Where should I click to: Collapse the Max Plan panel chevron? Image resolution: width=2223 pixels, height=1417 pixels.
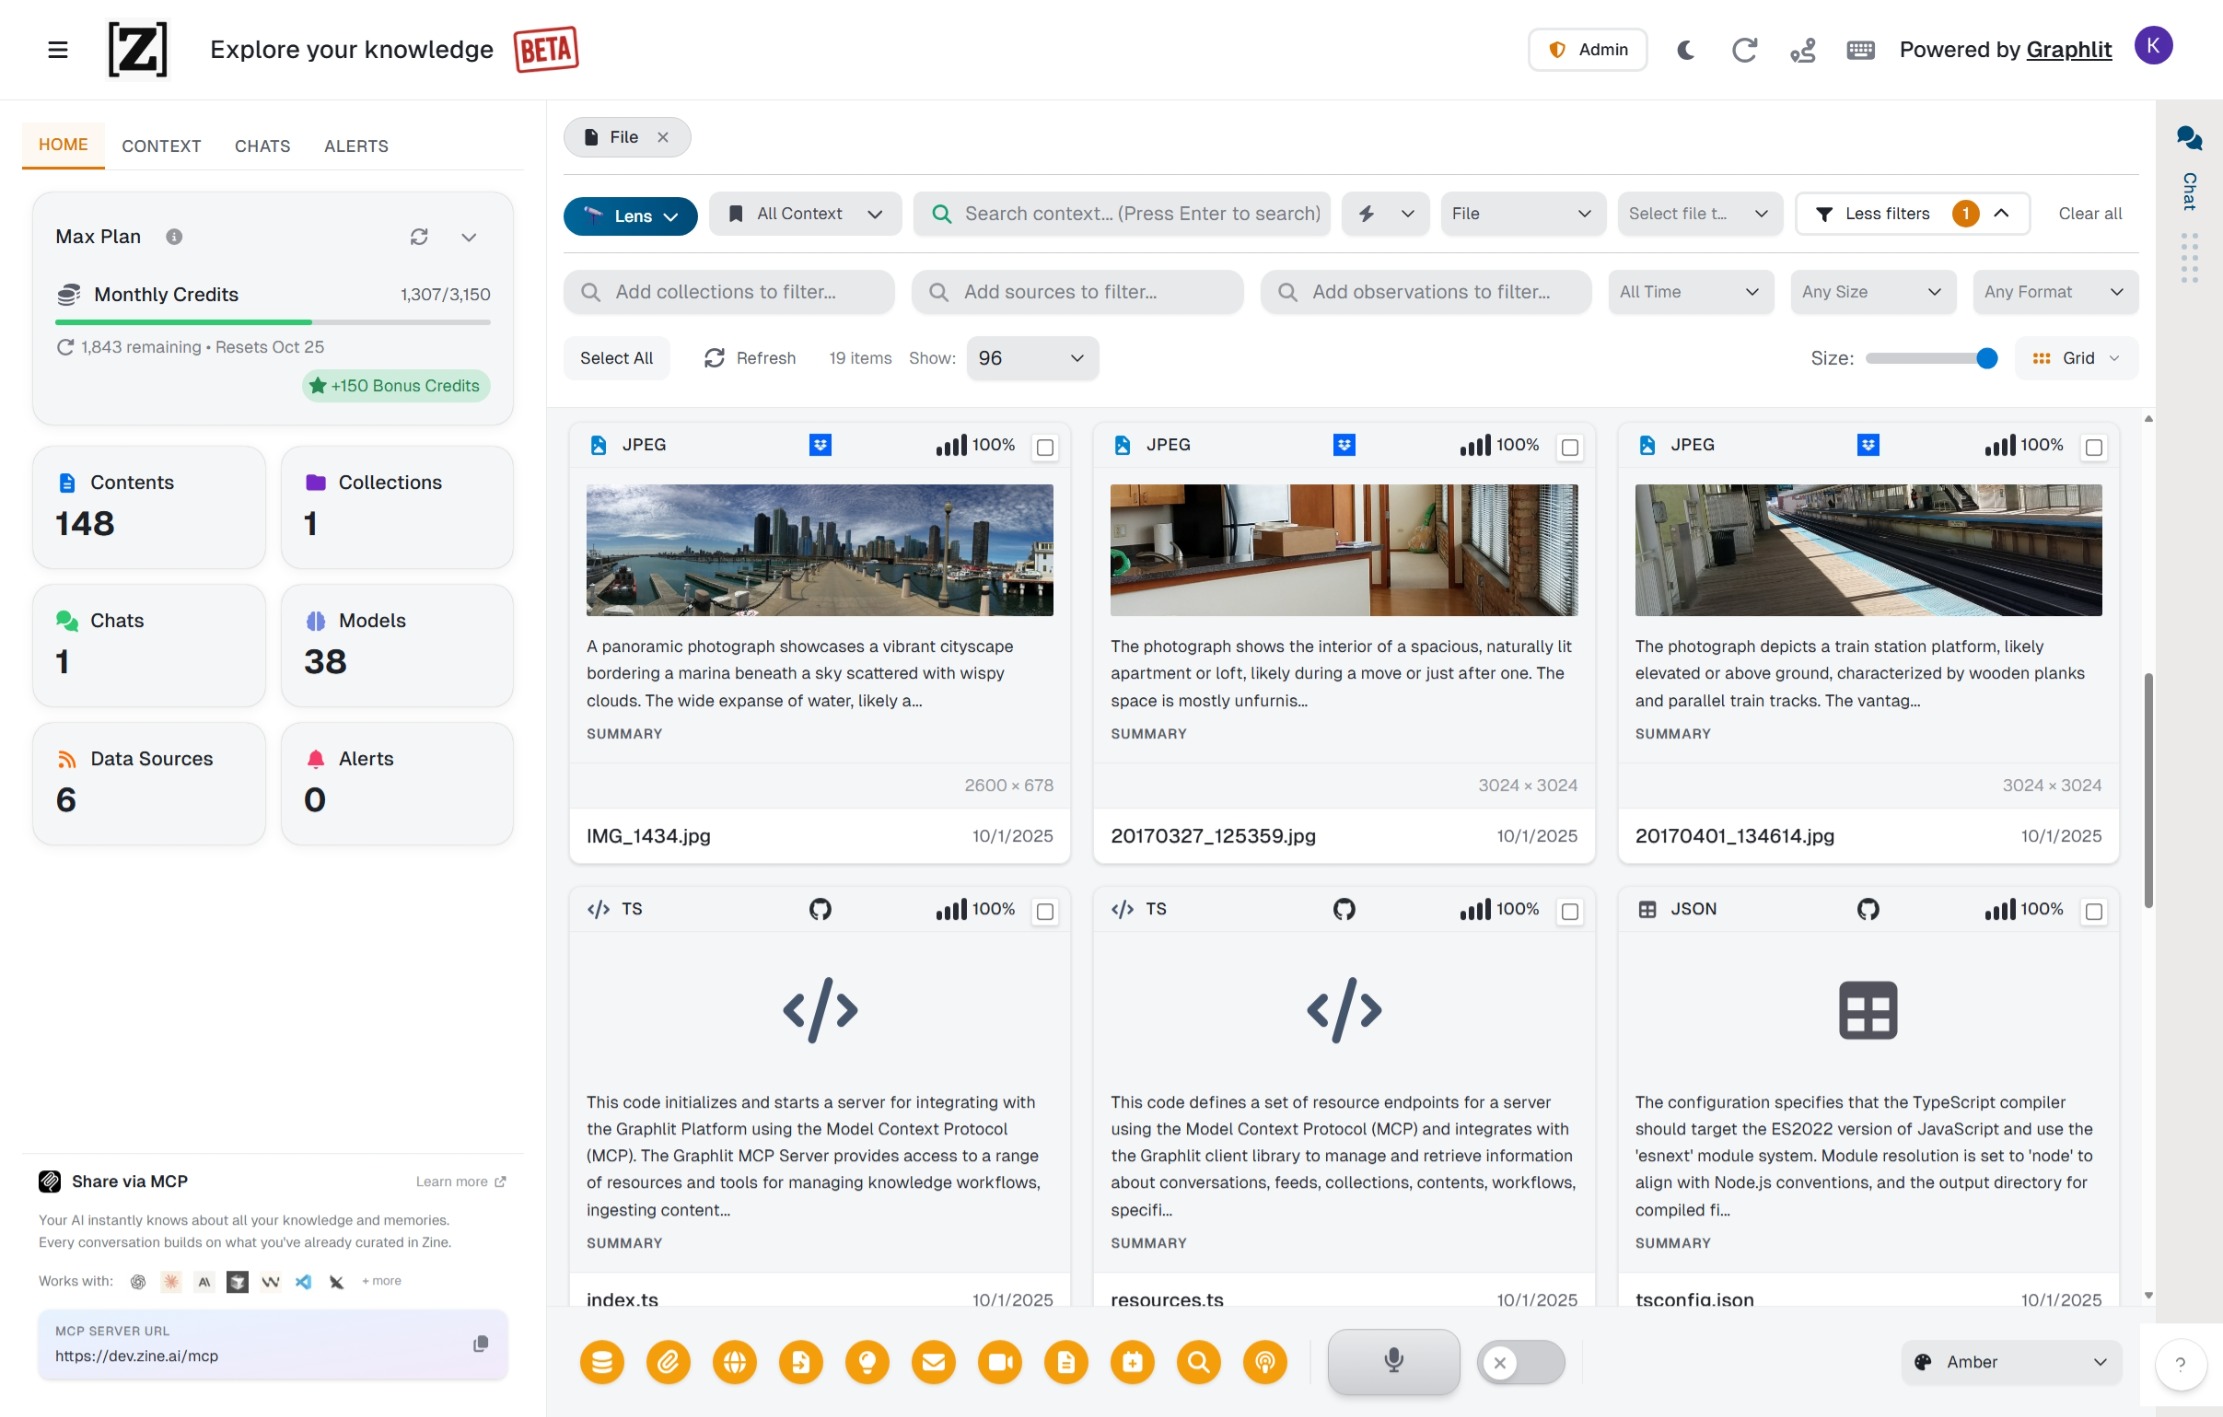click(x=469, y=237)
